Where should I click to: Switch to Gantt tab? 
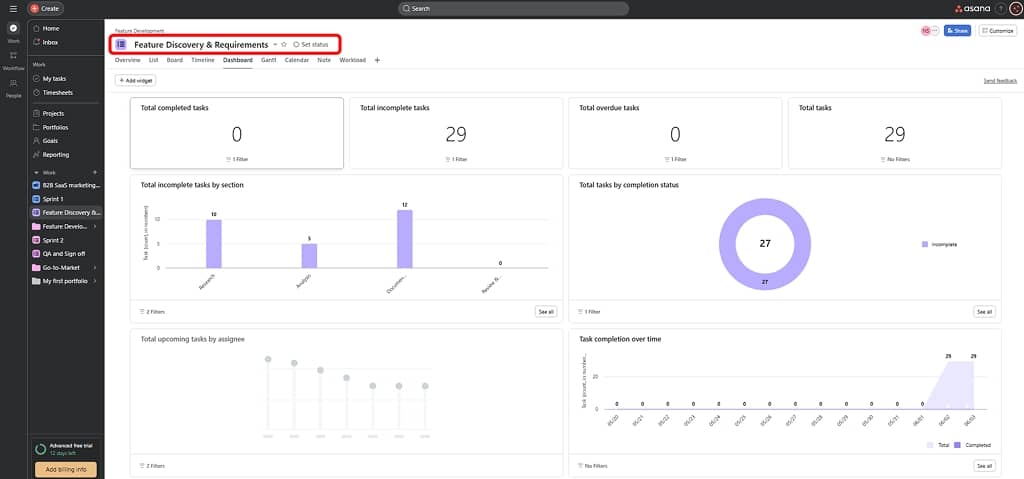[x=268, y=60]
